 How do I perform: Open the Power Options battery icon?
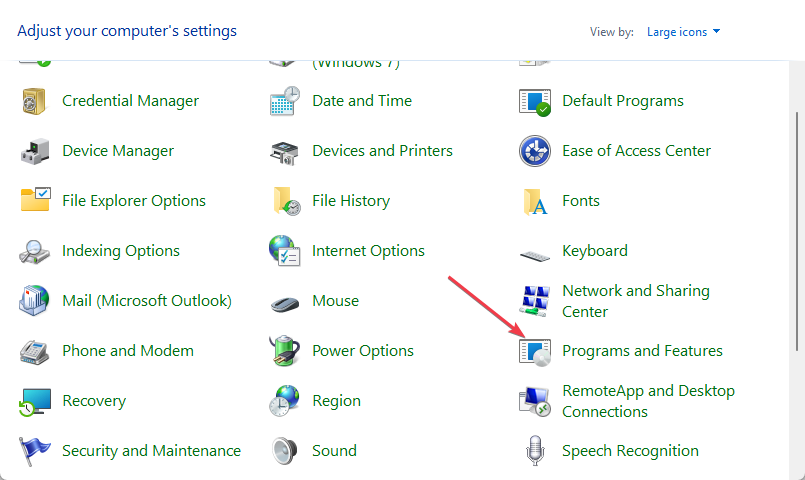click(x=285, y=351)
